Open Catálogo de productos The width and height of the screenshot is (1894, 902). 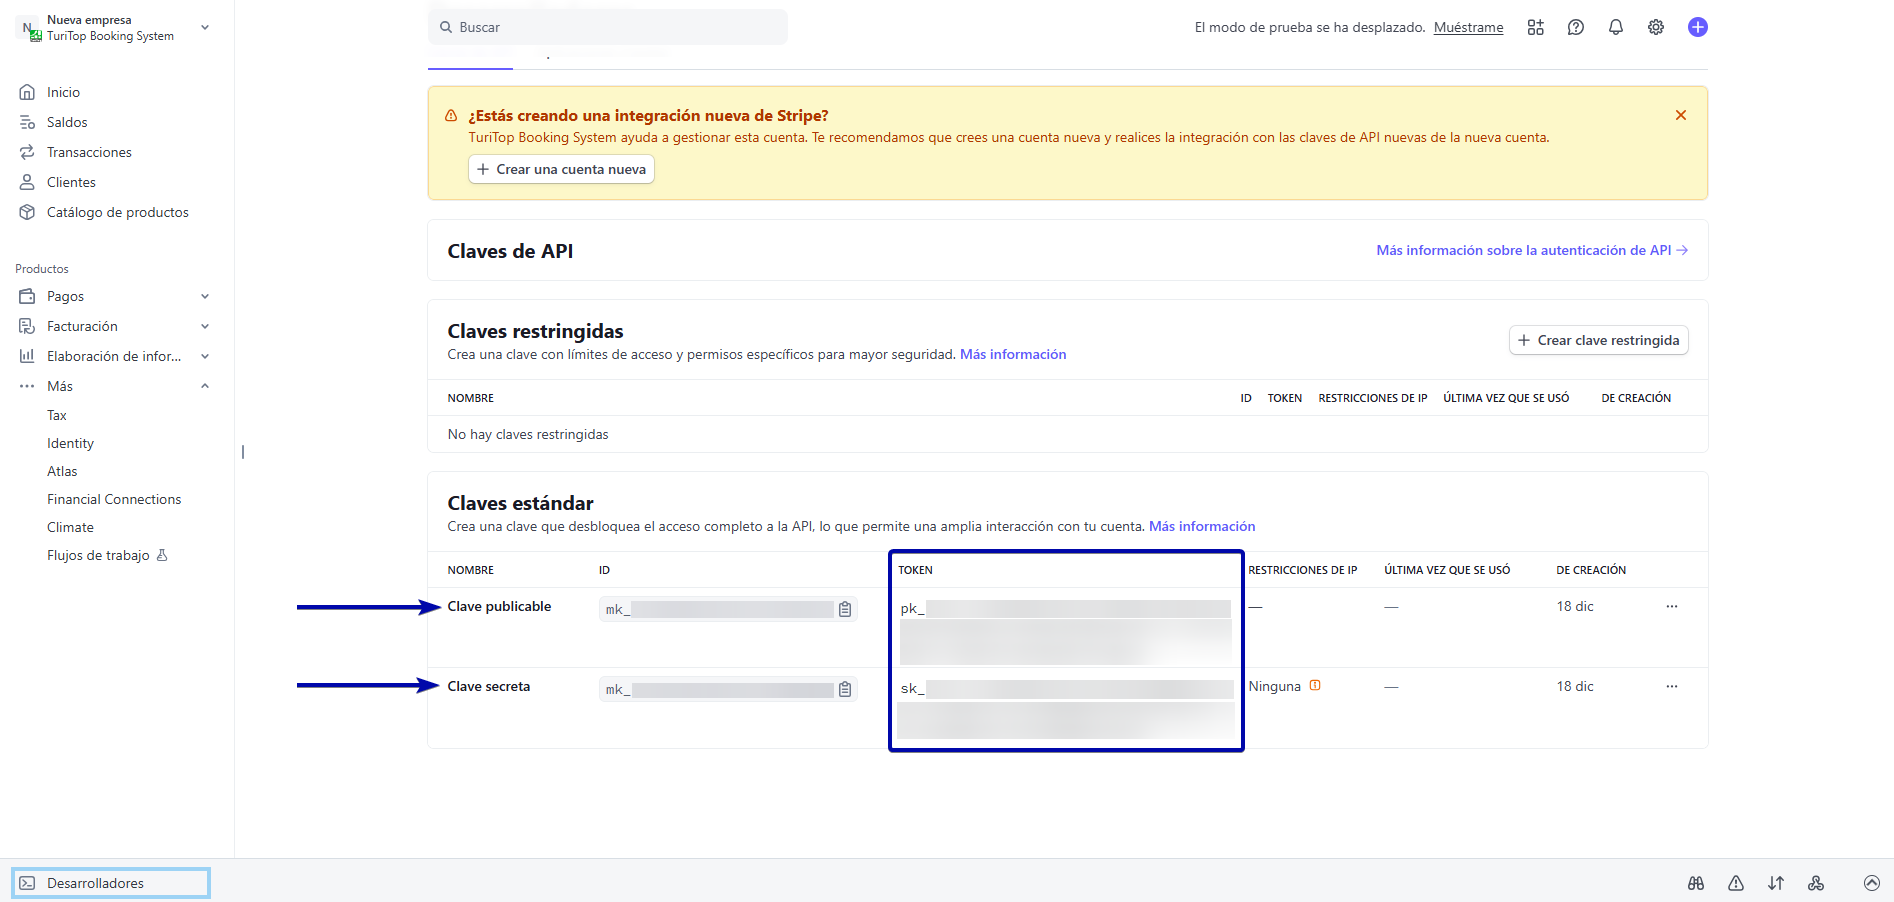click(x=117, y=212)
